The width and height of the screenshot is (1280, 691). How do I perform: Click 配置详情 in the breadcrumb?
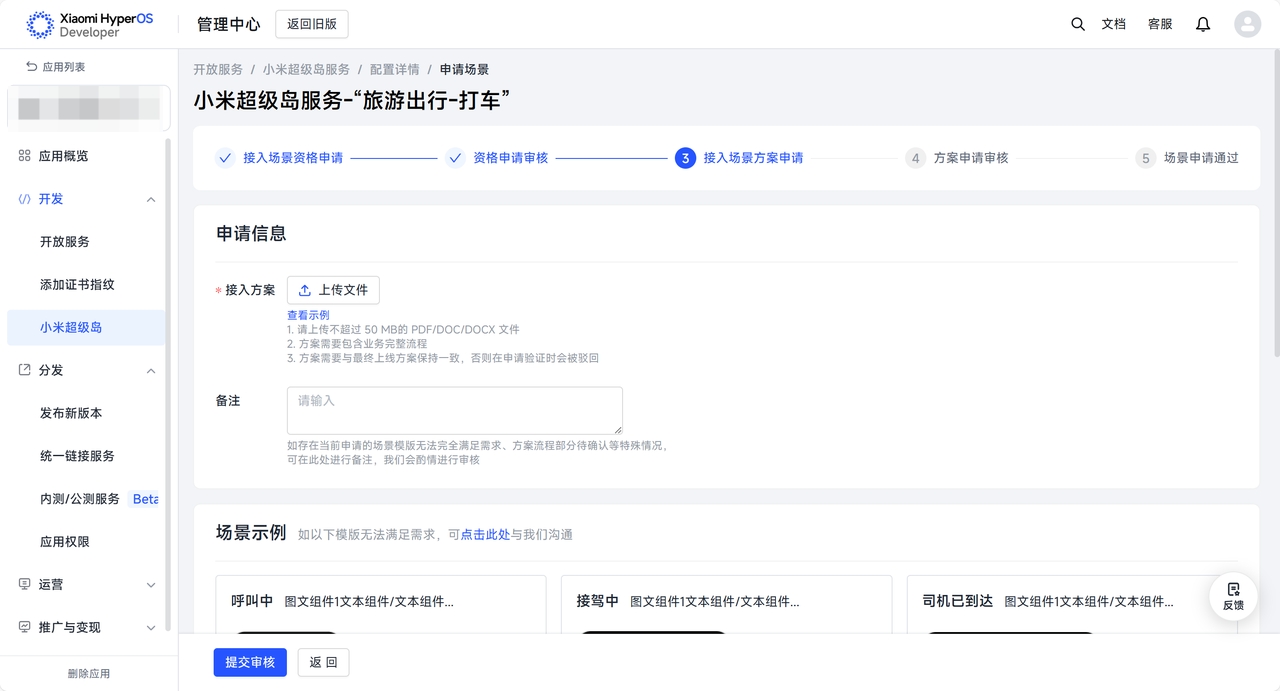(394, 70)
